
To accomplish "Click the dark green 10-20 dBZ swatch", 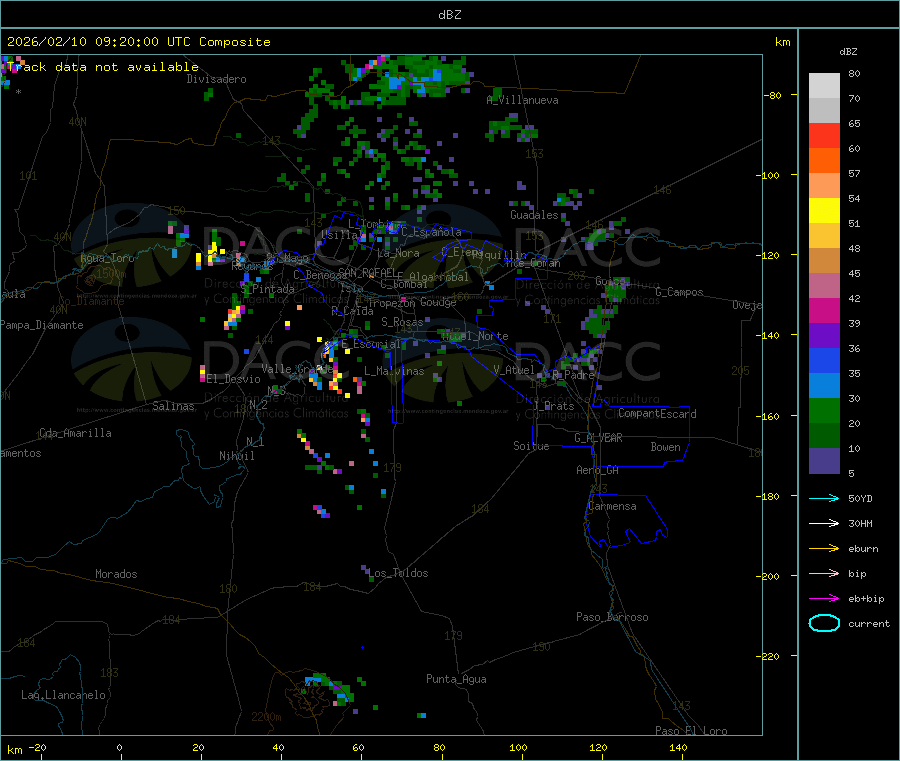I will 824,436.
